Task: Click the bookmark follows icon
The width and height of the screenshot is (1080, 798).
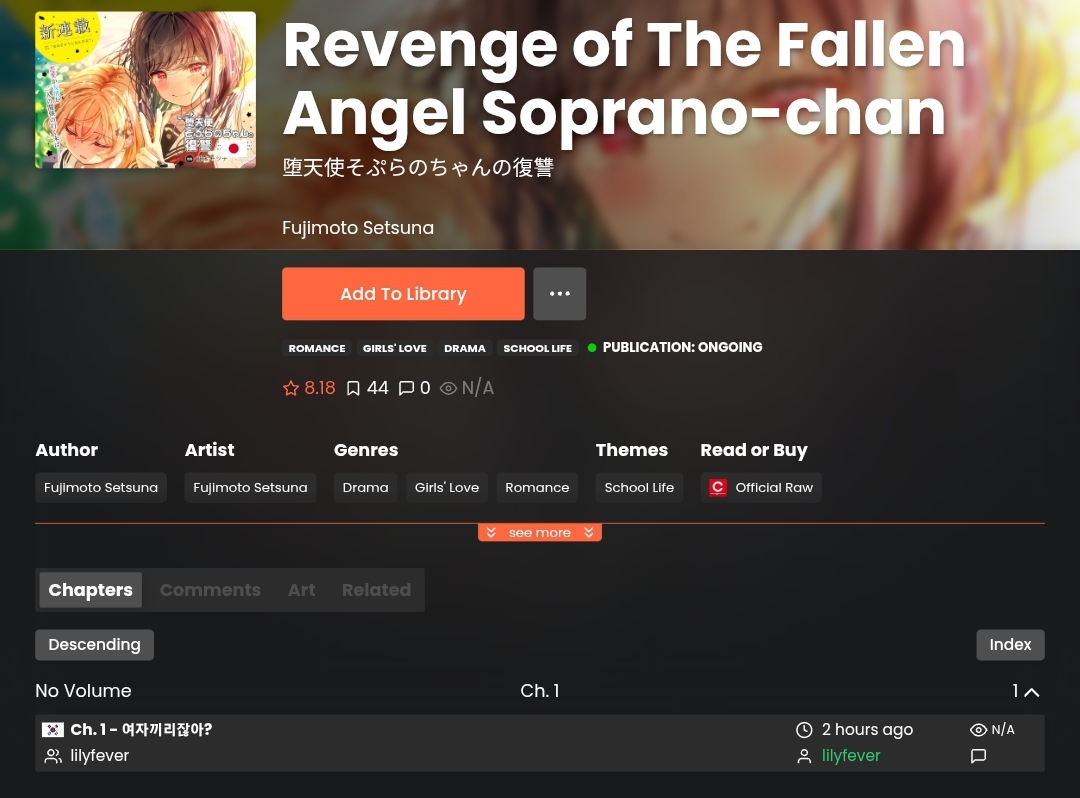Action: [353, 388]
